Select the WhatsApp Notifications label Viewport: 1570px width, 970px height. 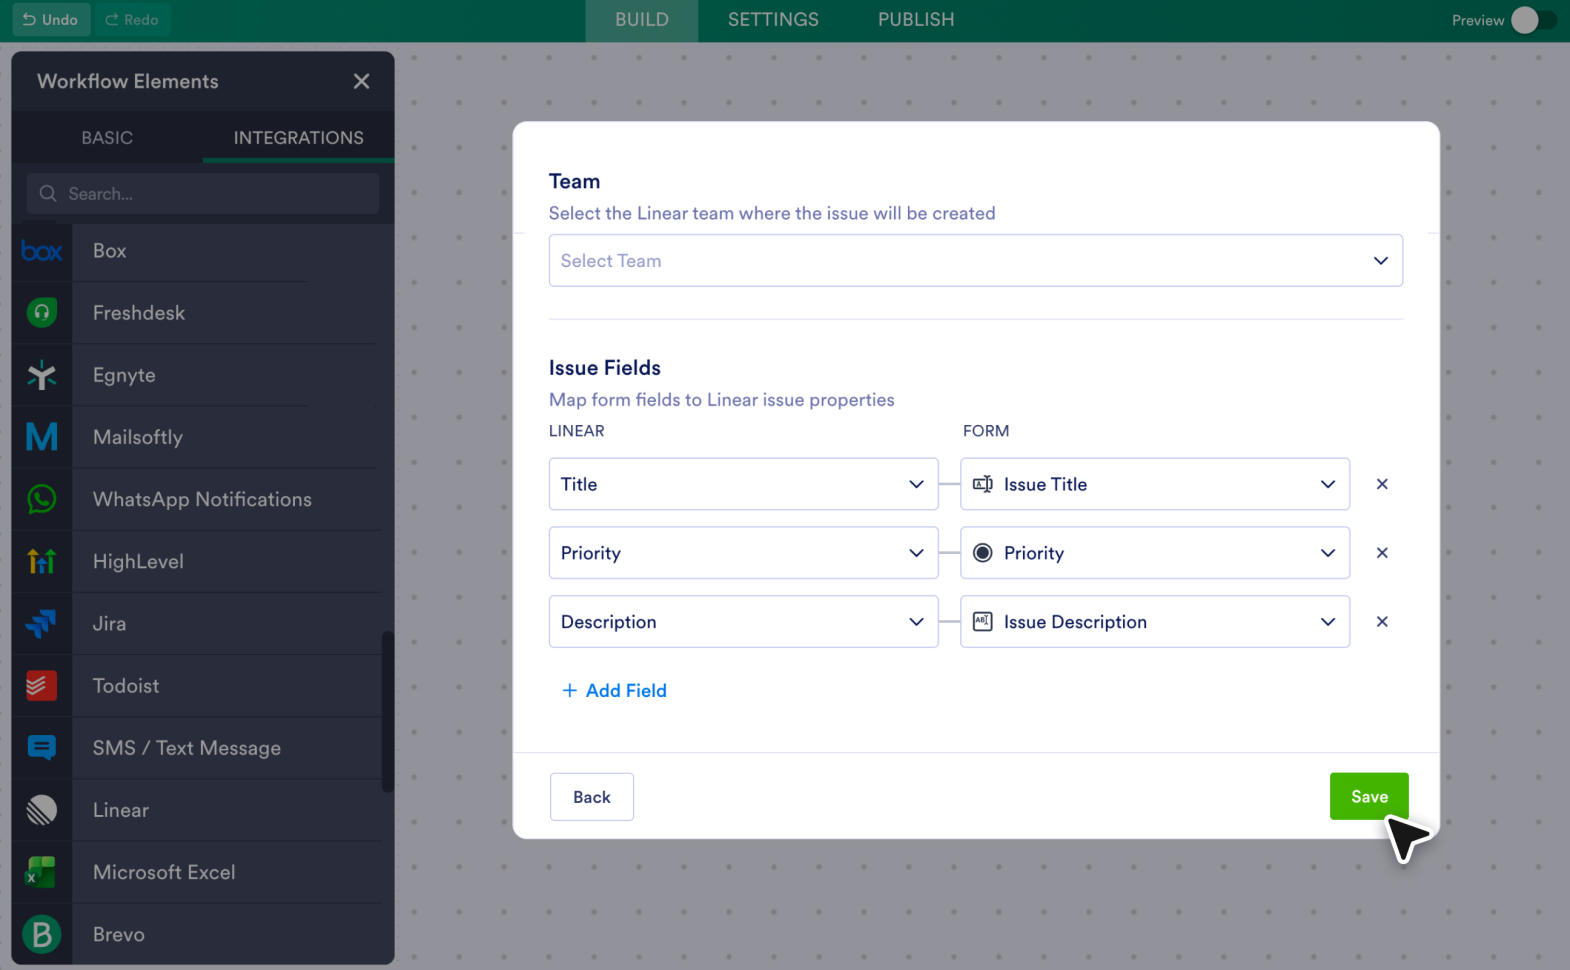coord(202,499)
